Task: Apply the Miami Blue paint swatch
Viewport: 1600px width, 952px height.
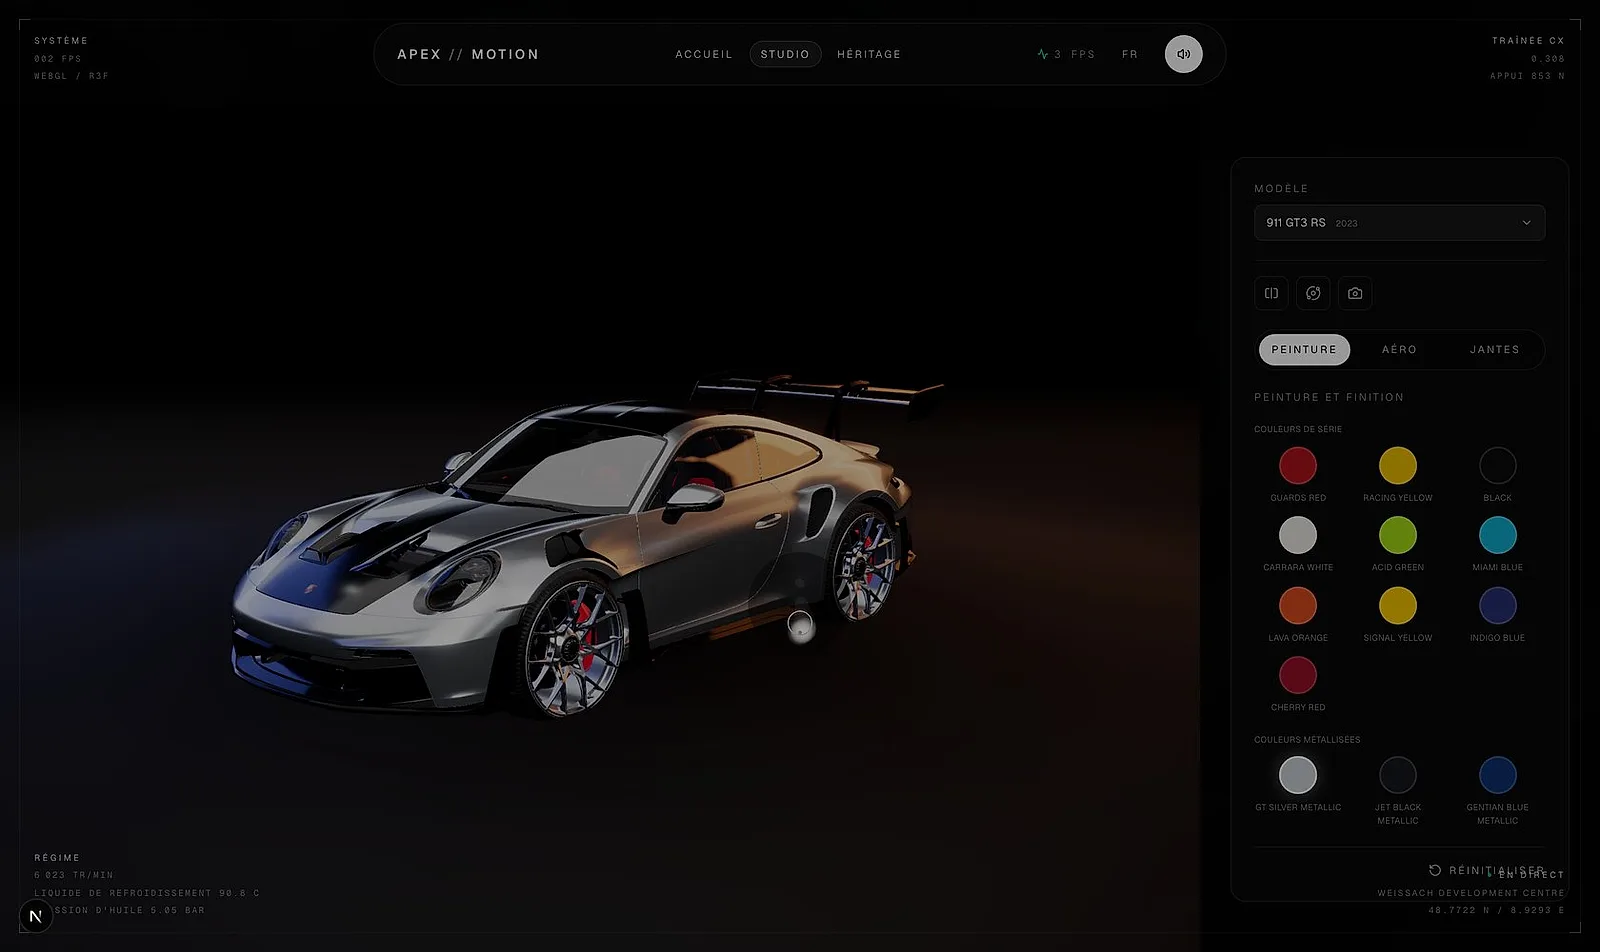Action: pos(1498,536)
